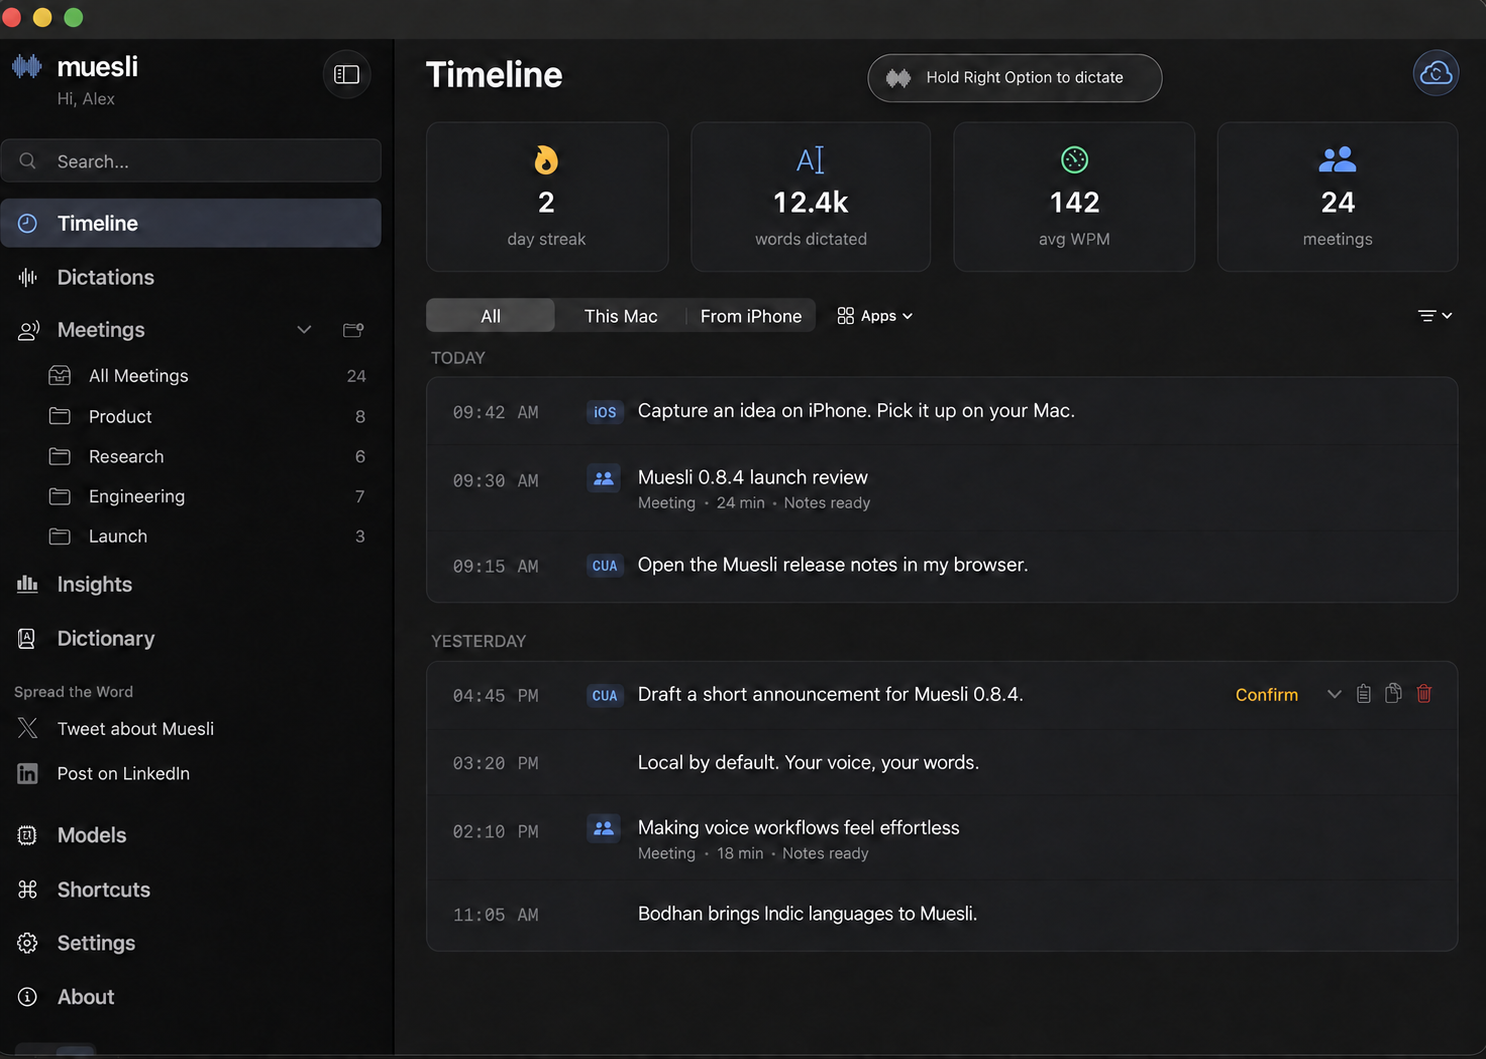The height and width of the screenshot is (1059, 1486).
Task: Click the 'Meeting · 24 min · Notes ready' subtitle
Action: tap(754, 503)
